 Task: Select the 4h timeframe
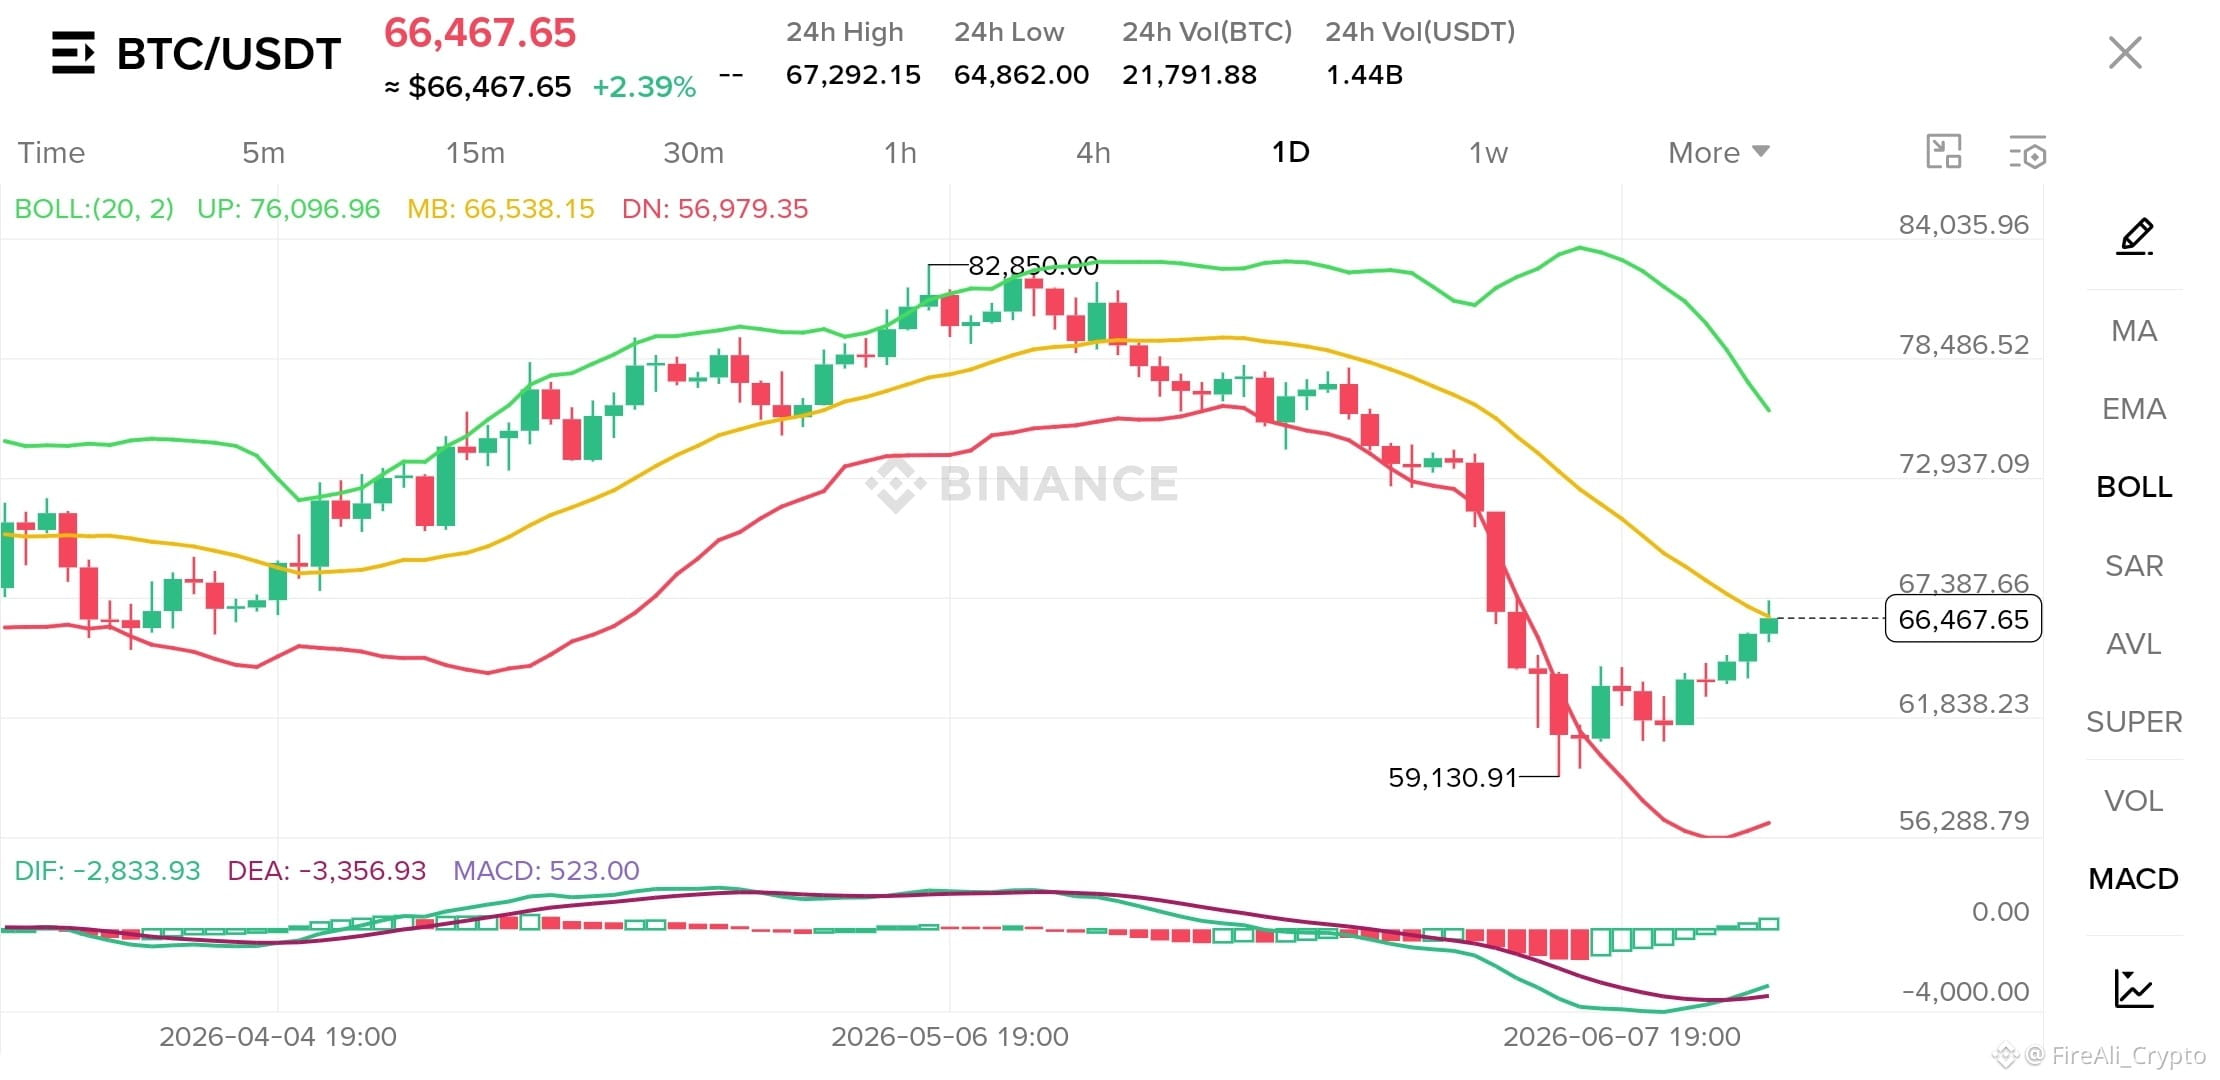tap(1093, 153)
